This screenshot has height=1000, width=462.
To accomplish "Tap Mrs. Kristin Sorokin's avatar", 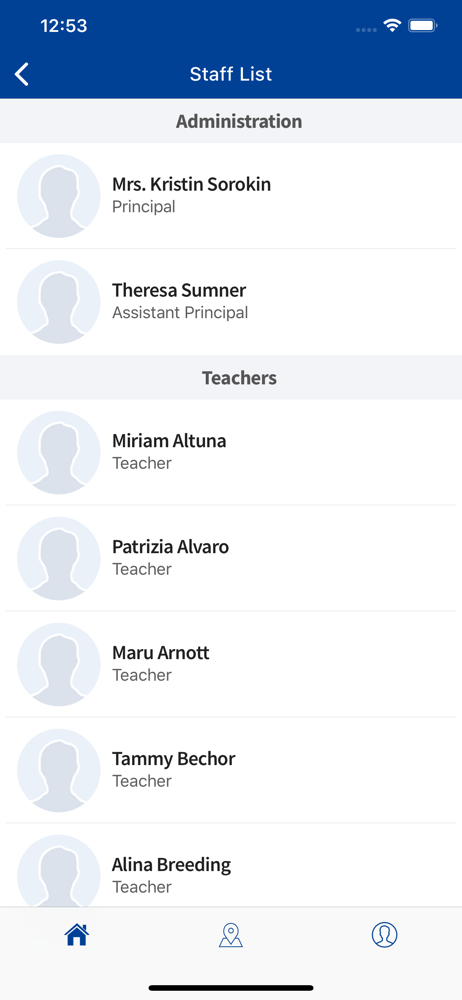I will click(59, 196).
